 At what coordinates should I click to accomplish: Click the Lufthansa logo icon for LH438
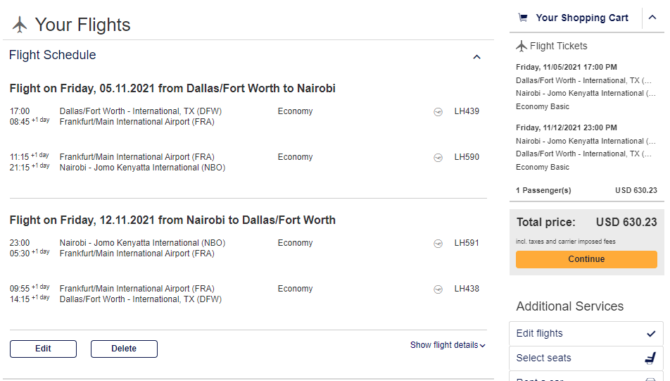pos(438,290)
